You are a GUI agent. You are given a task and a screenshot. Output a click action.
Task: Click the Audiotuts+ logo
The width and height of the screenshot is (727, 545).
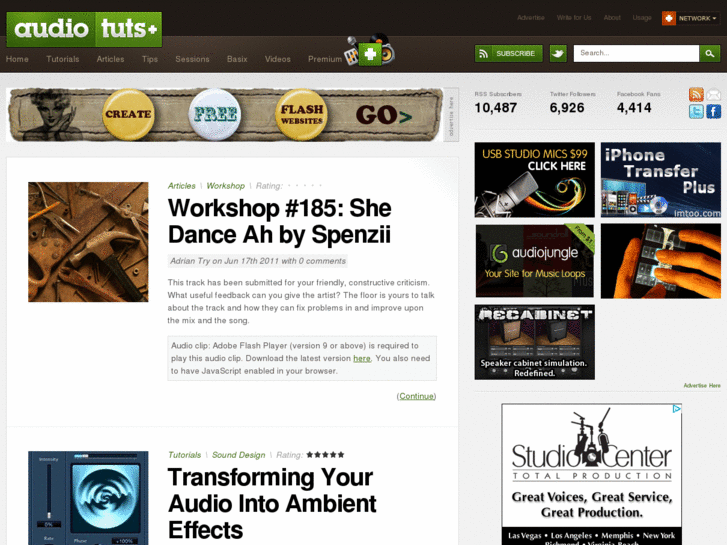[x=84, y=29]
